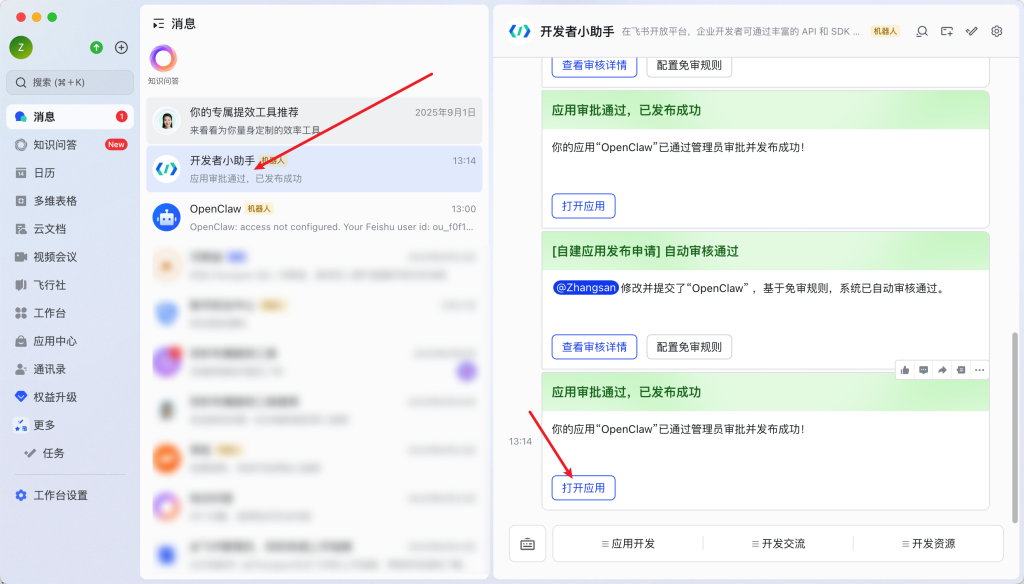Click the 机器人 tag in chat header
The height and width of the screenshot is (584, 1024).
point(886,31)
